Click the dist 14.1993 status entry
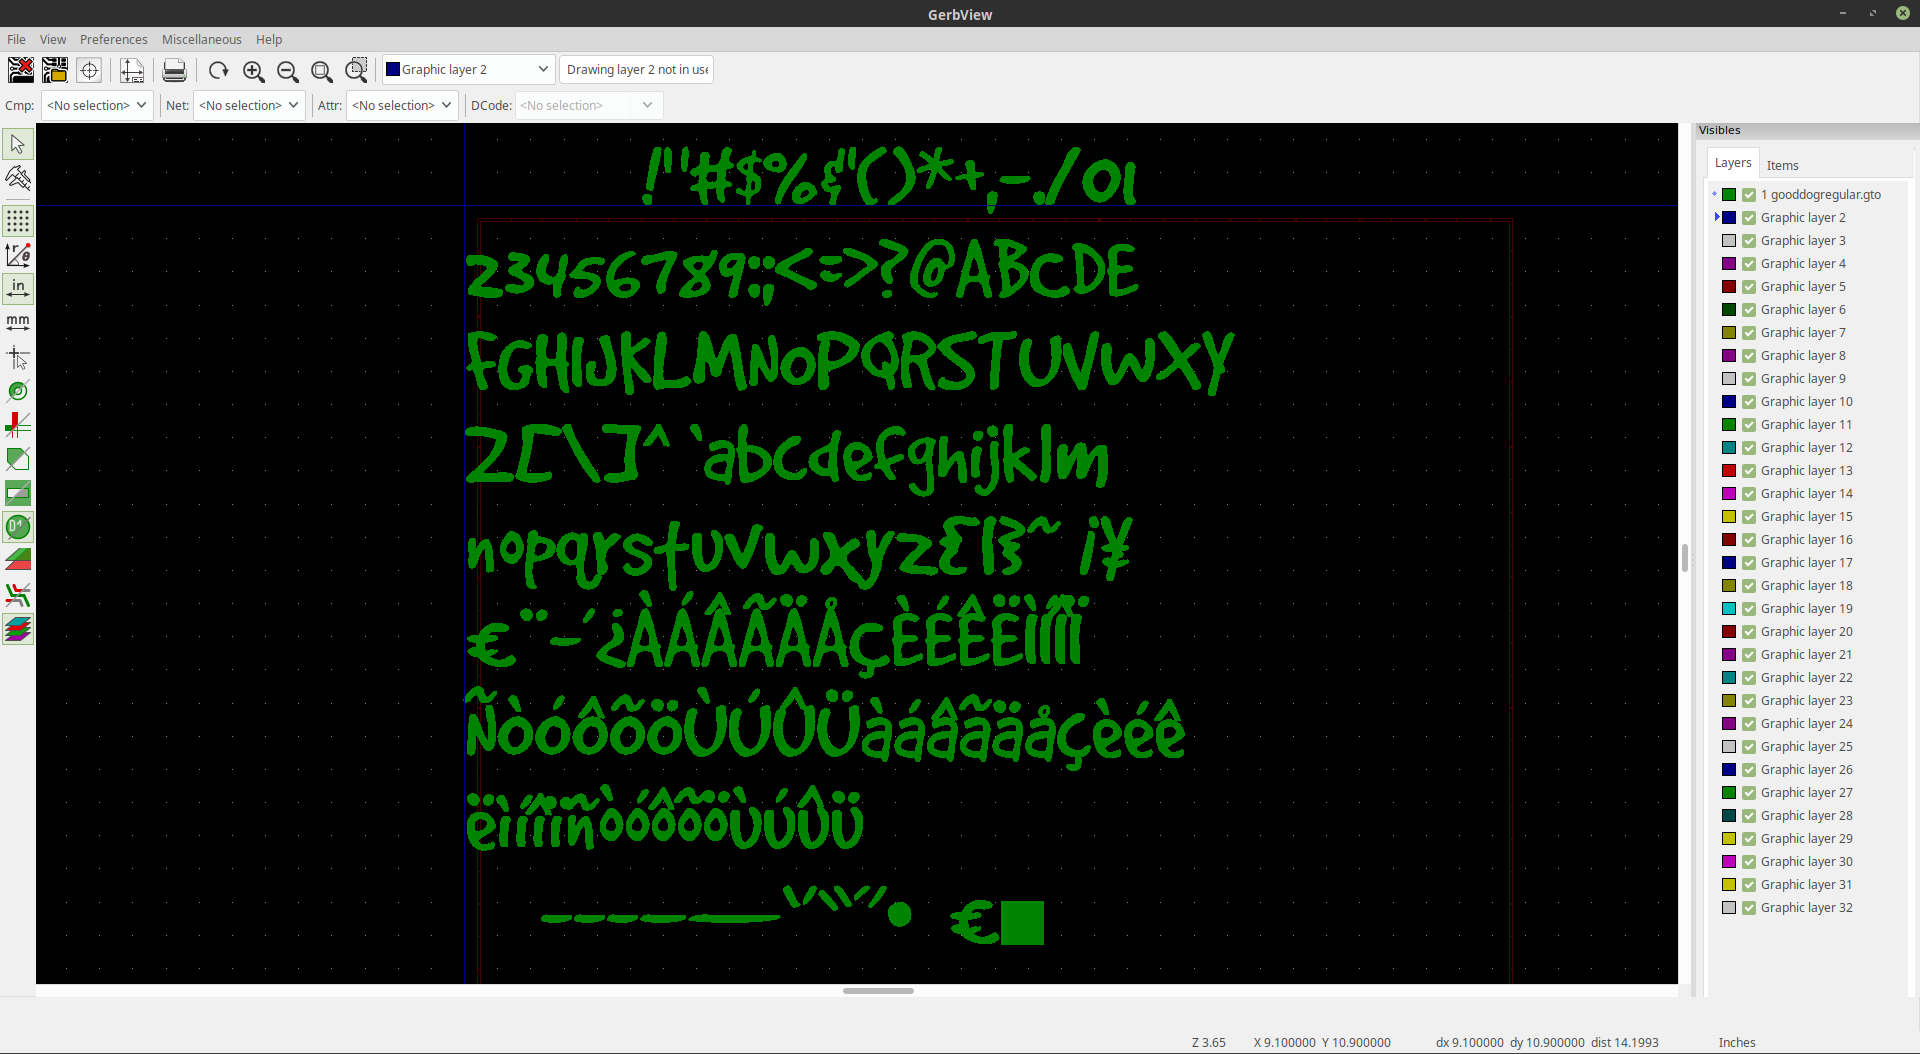Image resolution: width=1920 pixels, height=1054 pixels. pyautogui.click(x=1624, y=1043)
